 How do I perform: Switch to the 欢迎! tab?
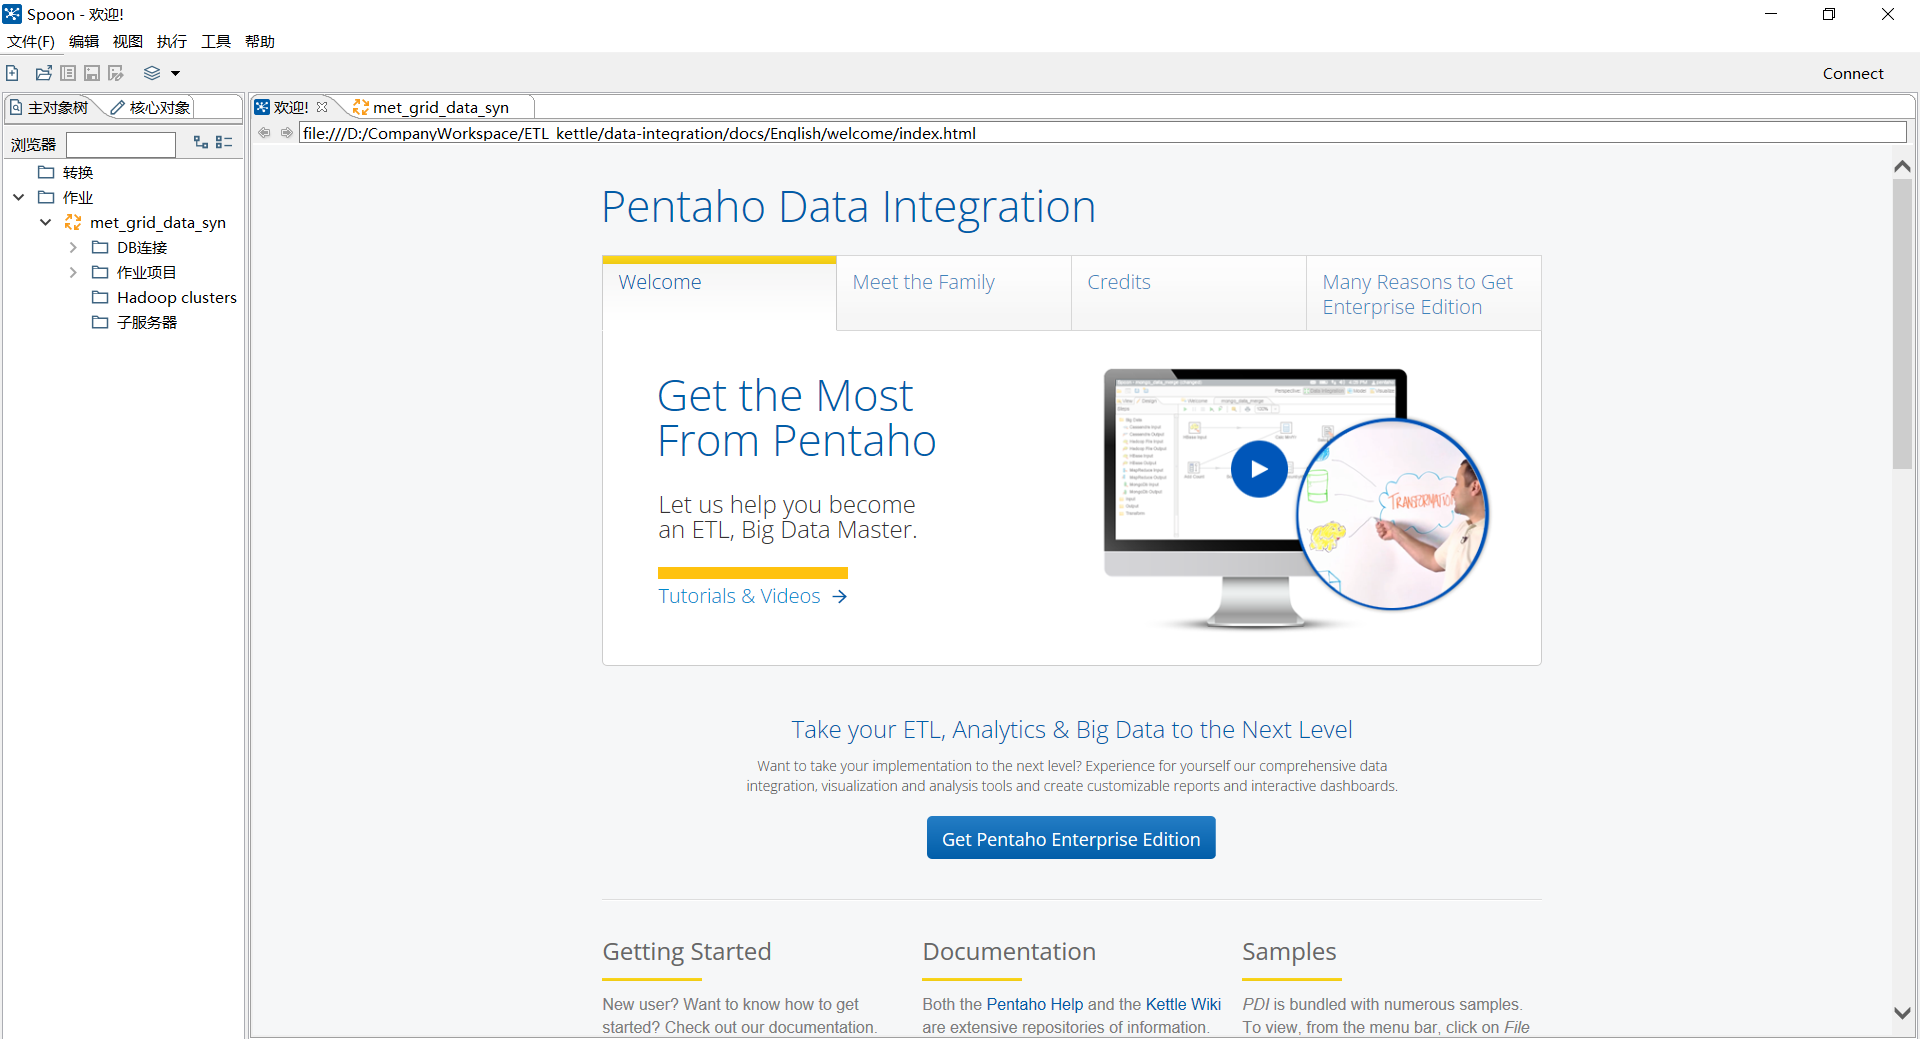click(x=290, y=107)
